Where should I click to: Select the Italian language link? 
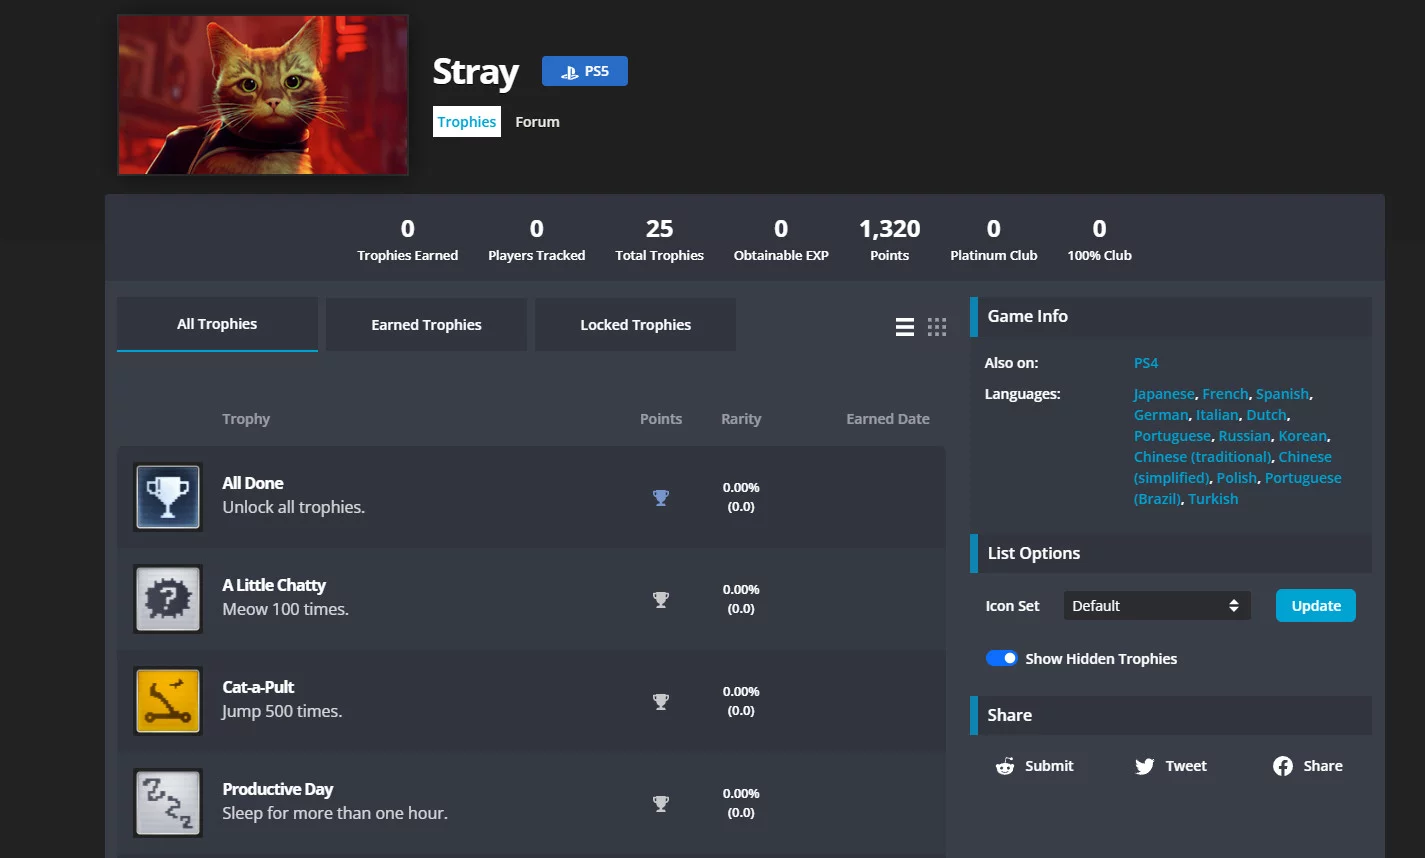(x=1217, y=415)
